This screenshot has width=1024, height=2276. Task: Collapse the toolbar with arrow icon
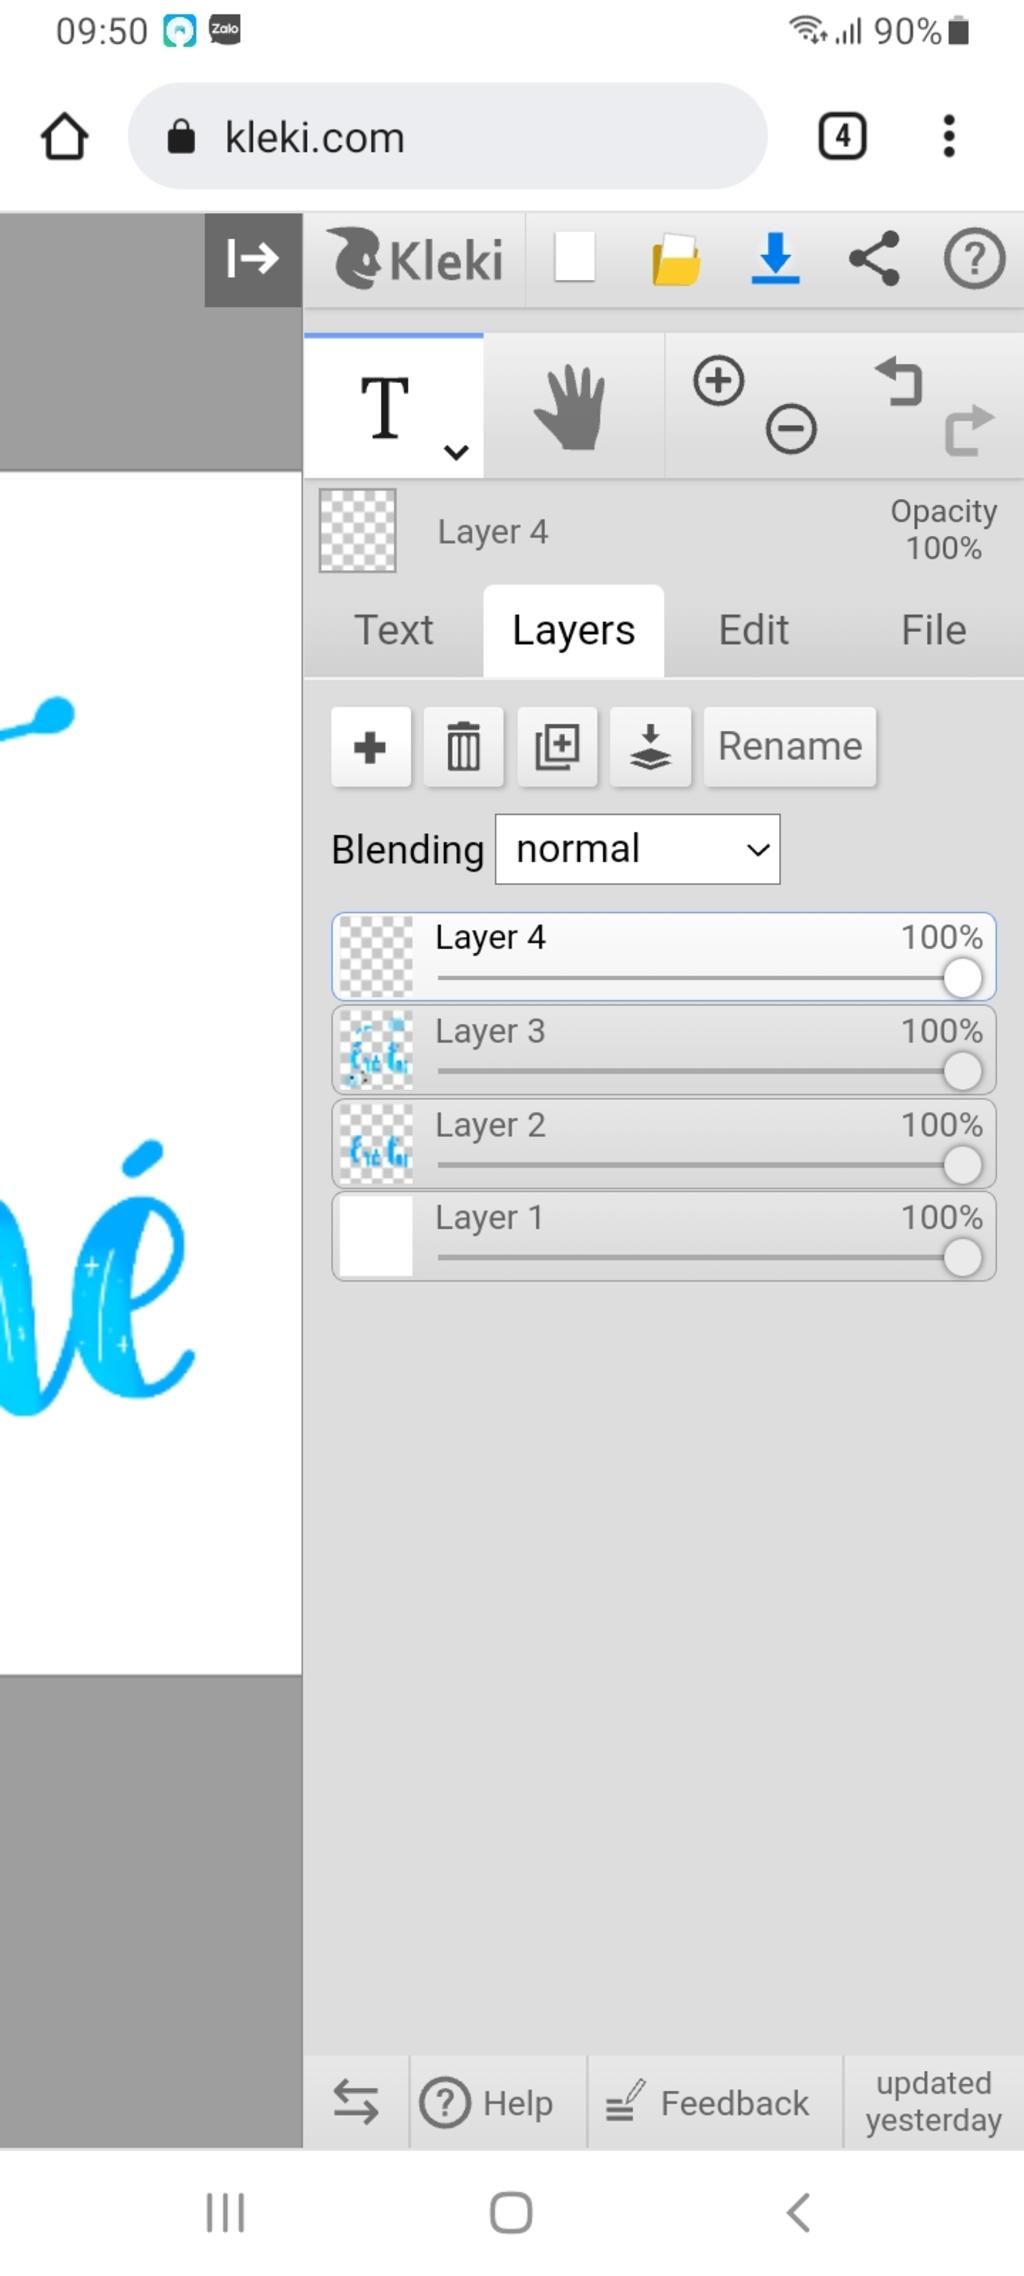[253, 259]
